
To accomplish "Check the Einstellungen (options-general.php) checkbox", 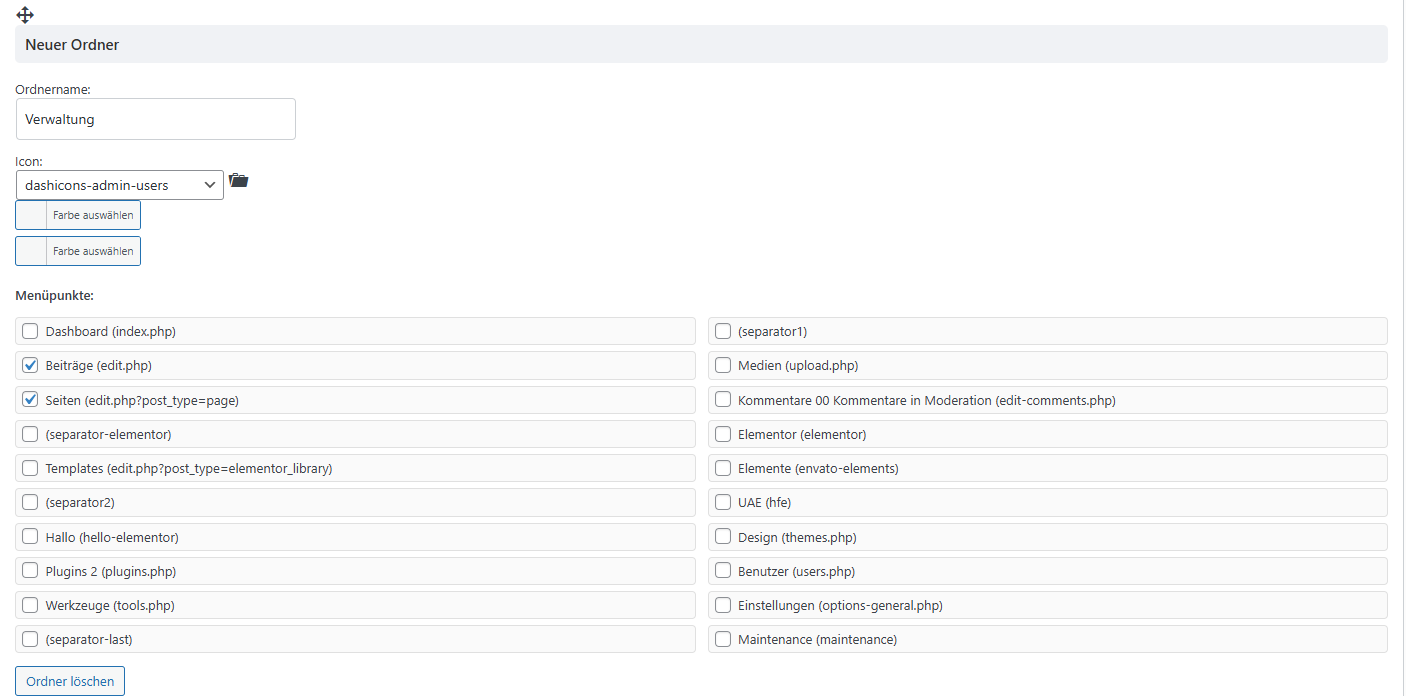I will 723,605.
